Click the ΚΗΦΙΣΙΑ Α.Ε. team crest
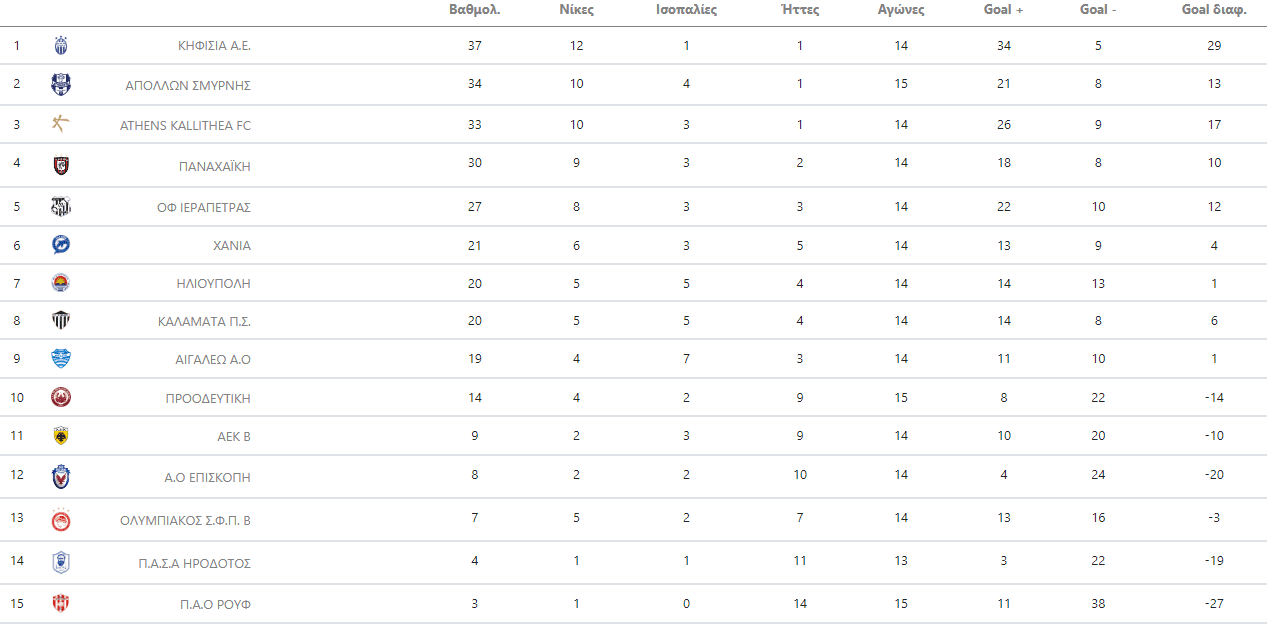1267x624 pixels. tap(61, 45)
